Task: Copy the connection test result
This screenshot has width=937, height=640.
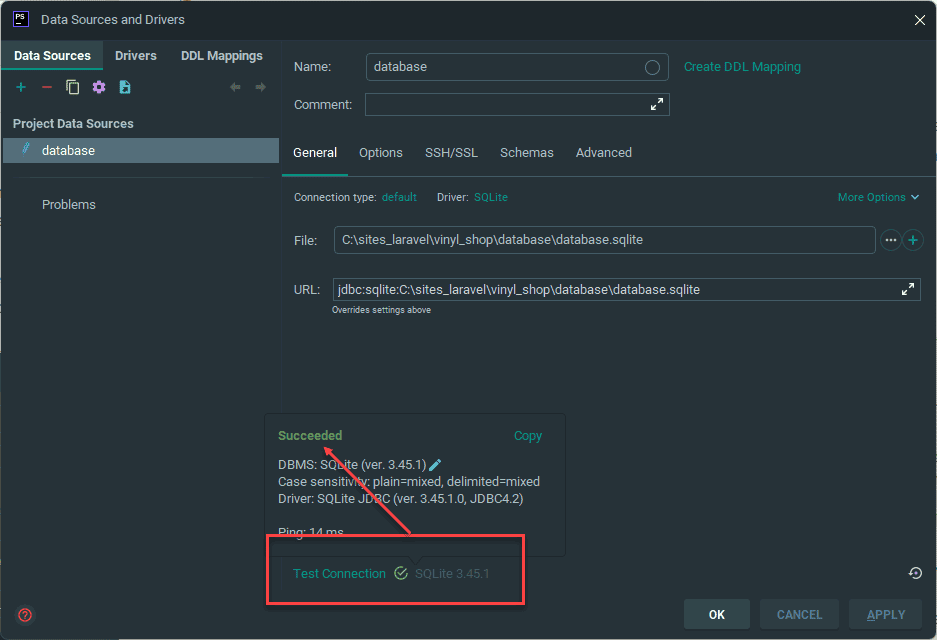Action: [x=528, y=436]
